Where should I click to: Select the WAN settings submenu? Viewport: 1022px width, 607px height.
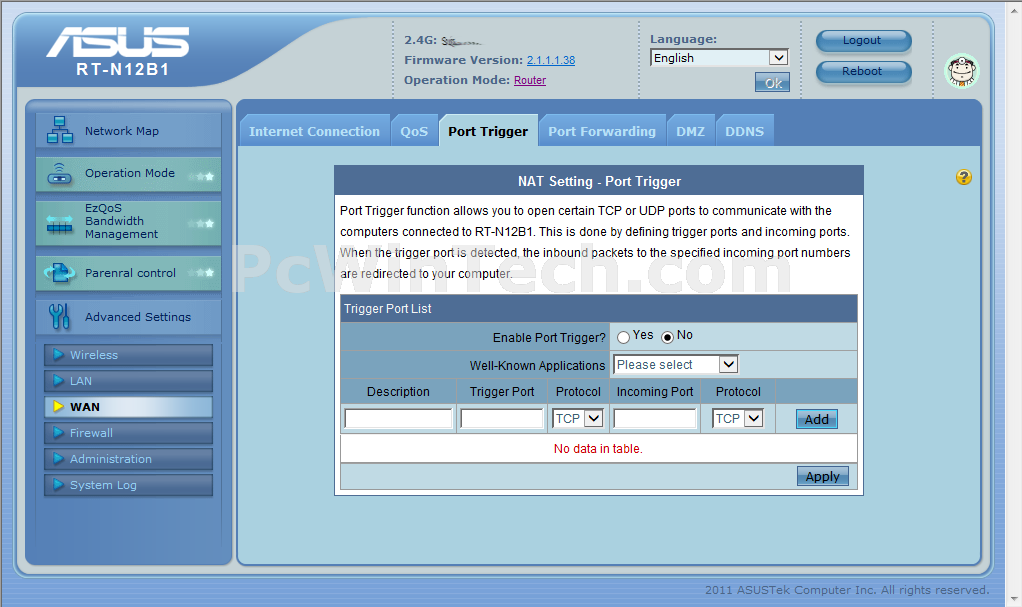coord(128,407)
